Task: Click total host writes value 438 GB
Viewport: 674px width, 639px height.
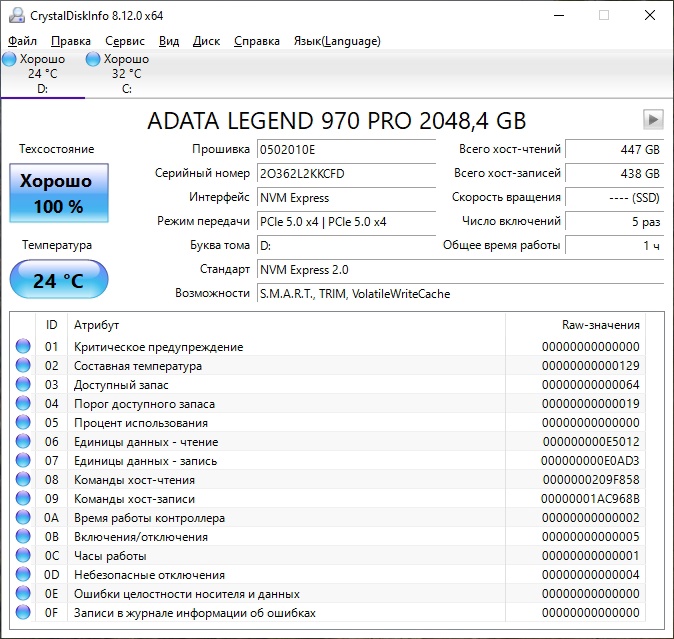Action: click(x=615, y=174)
